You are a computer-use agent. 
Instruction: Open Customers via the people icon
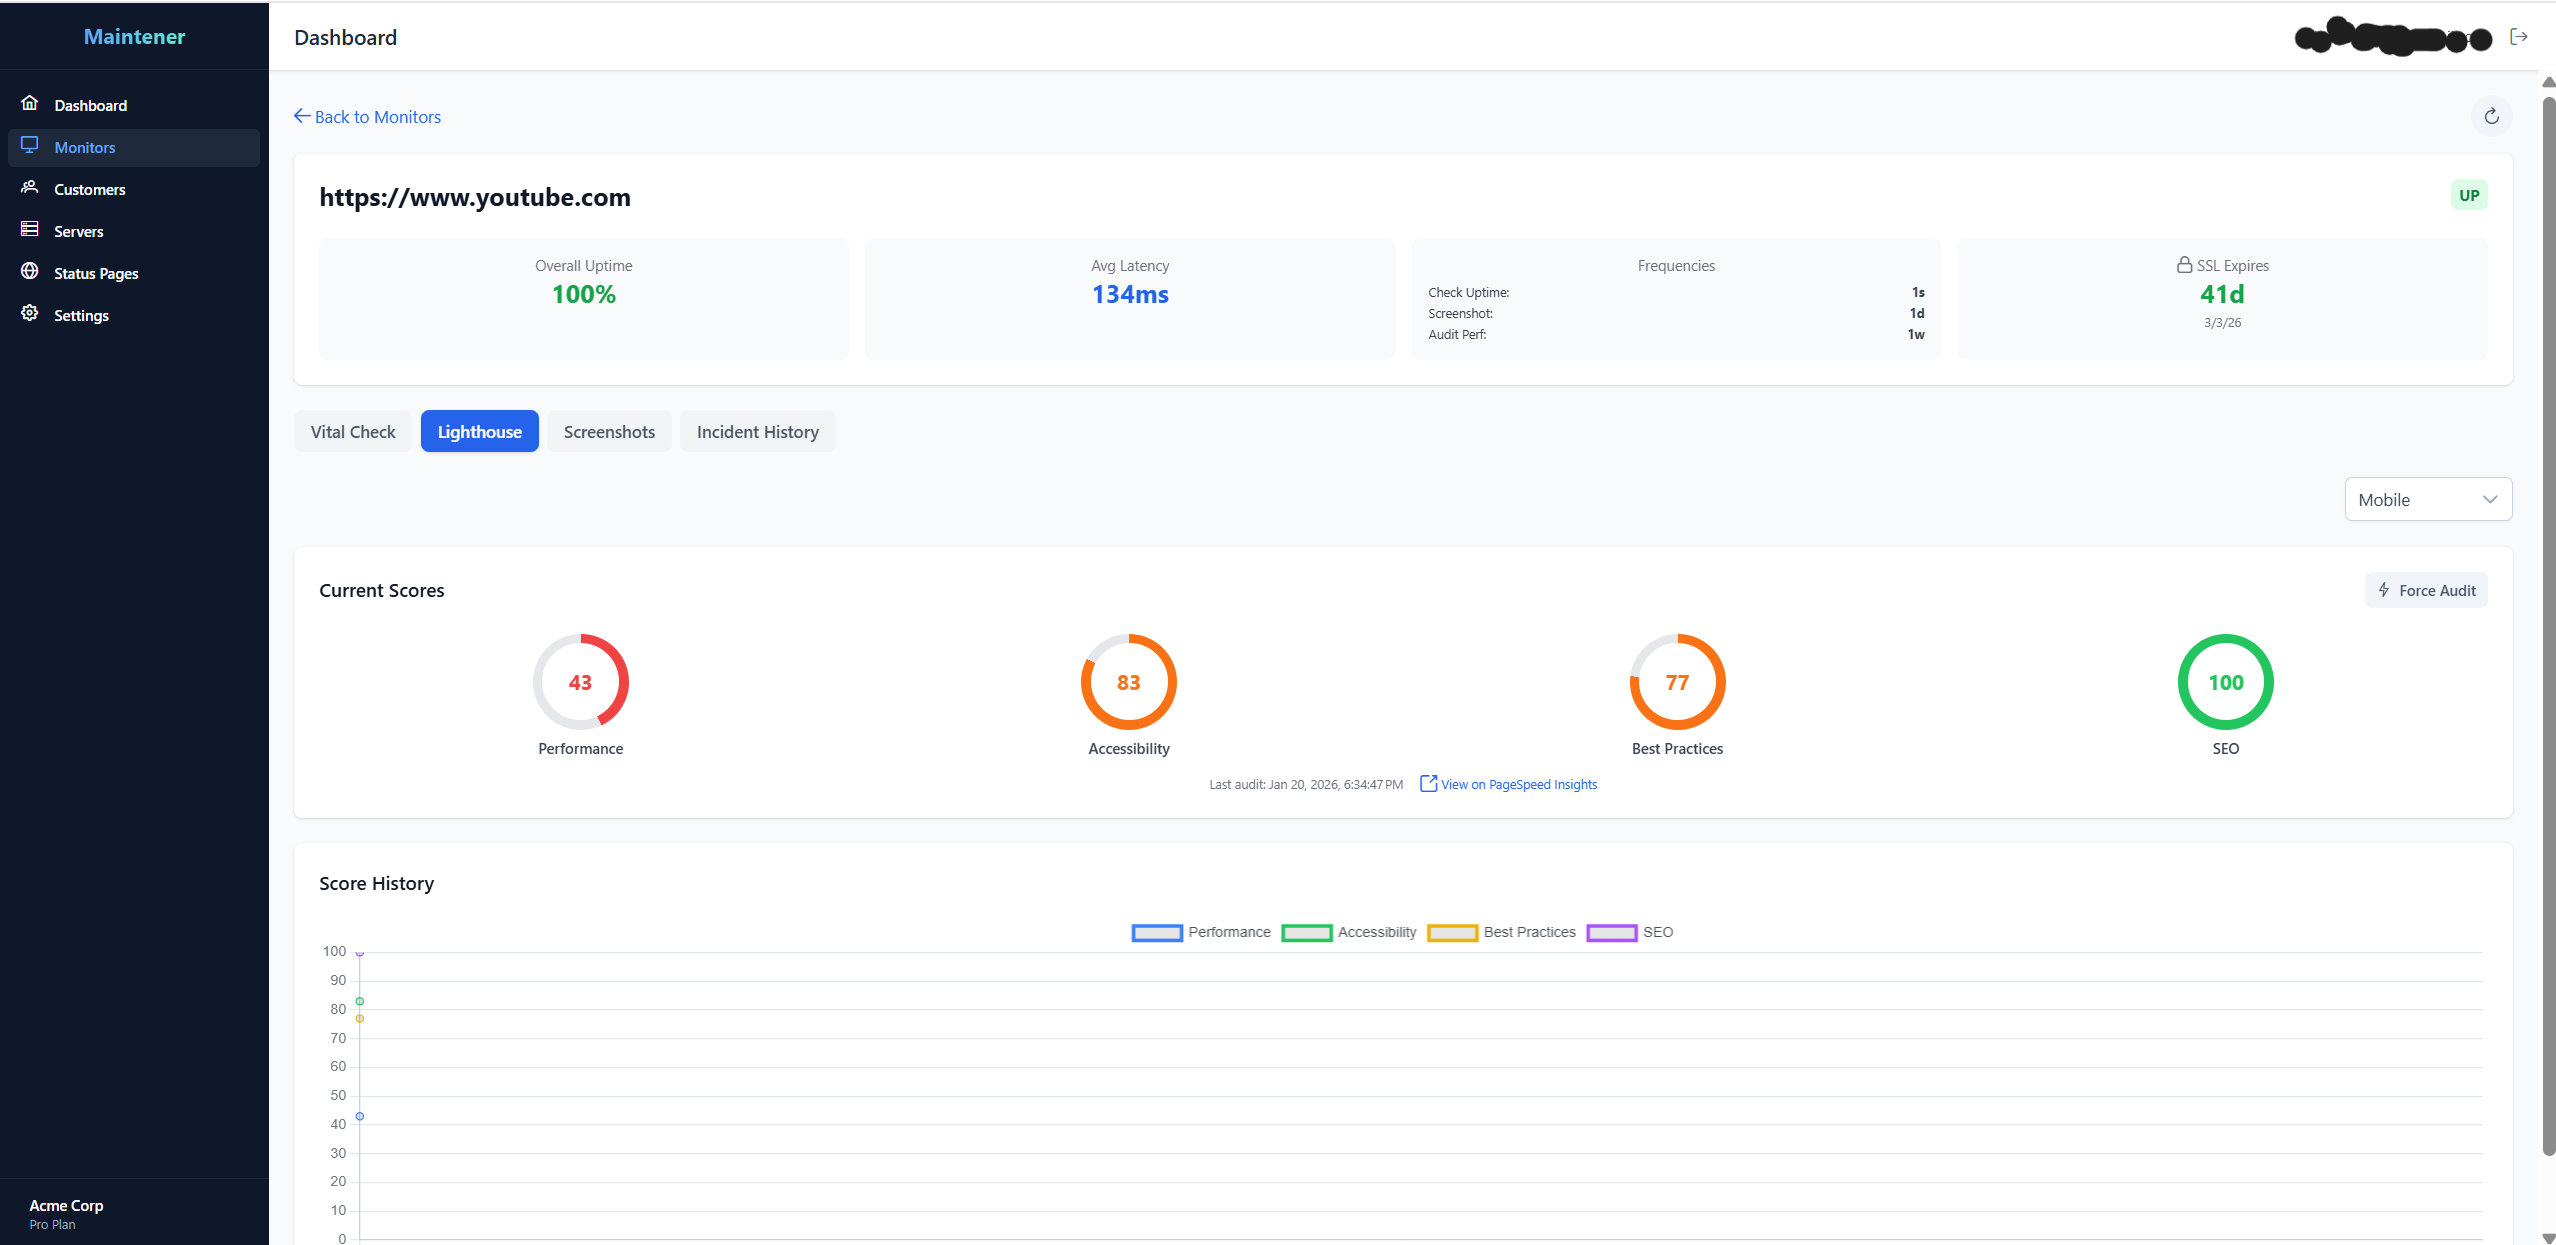click(29, 188)
